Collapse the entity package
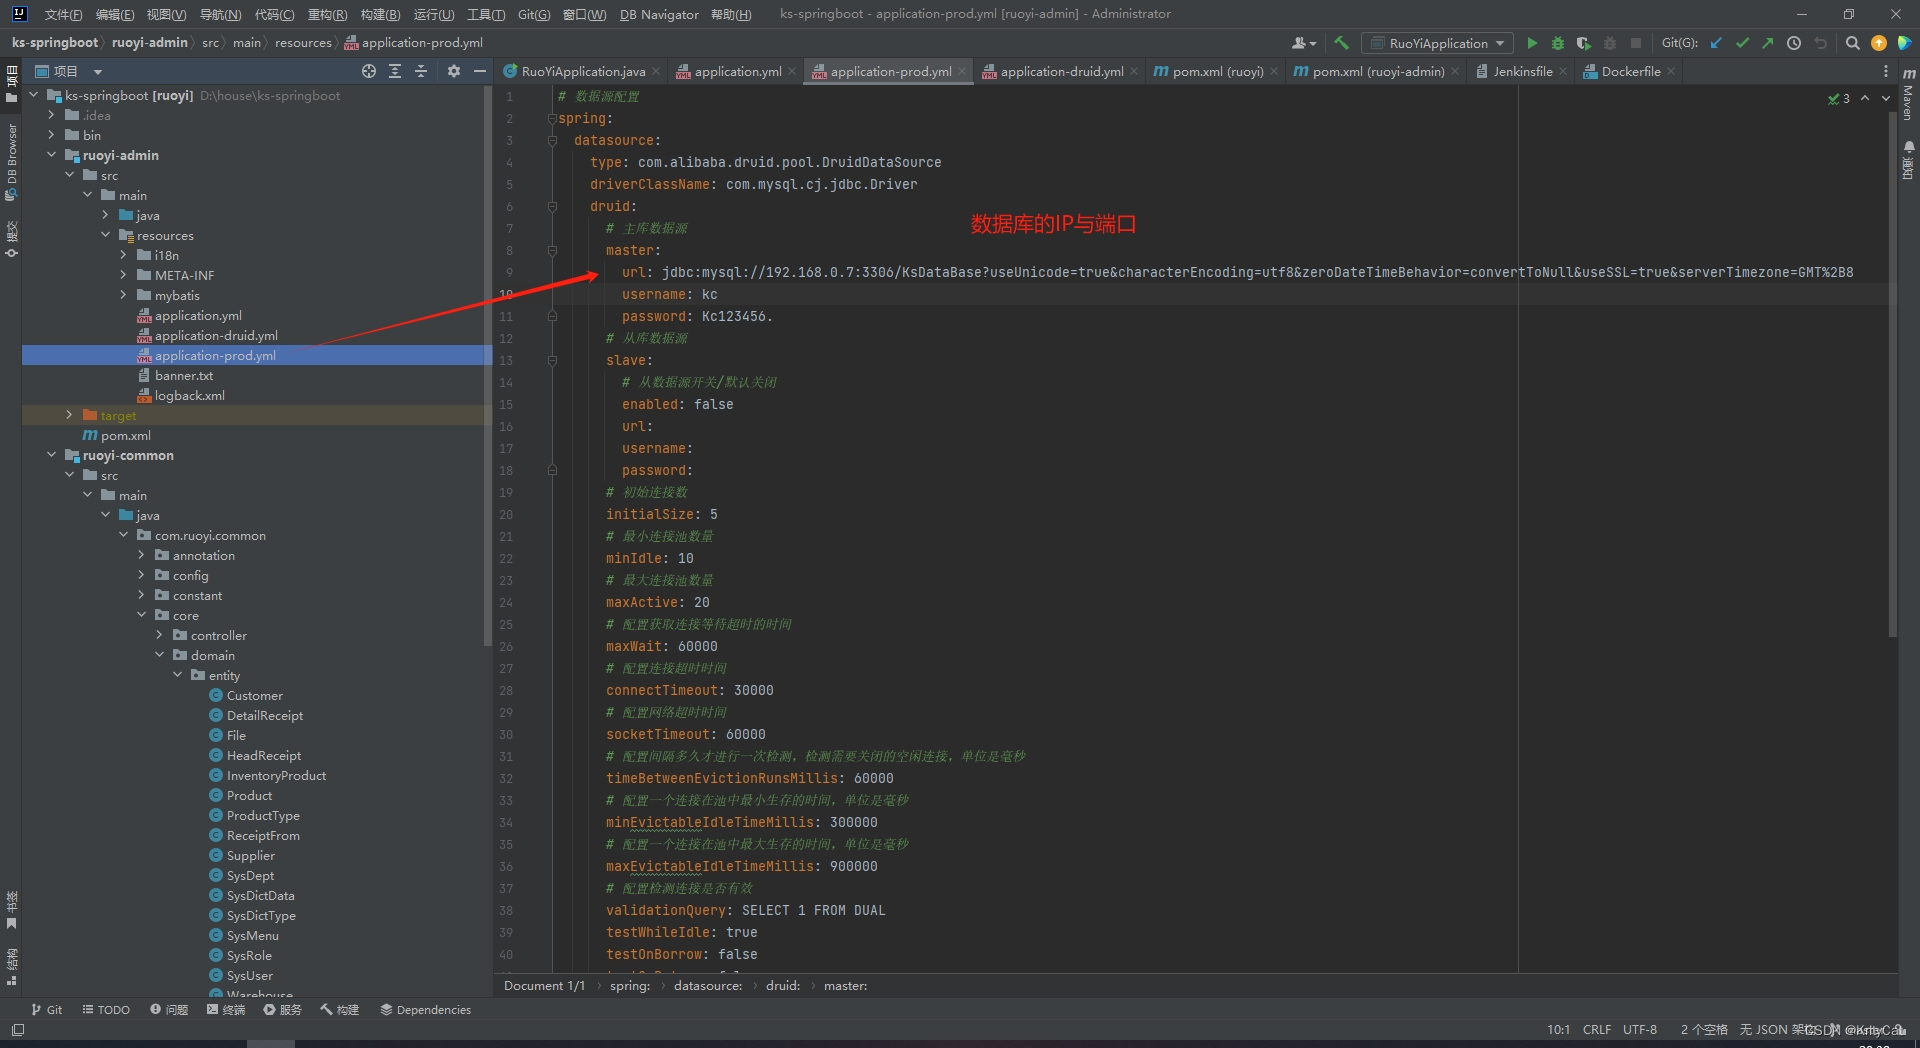This screenshot has height=1048, width=1920. coord(177,675)
